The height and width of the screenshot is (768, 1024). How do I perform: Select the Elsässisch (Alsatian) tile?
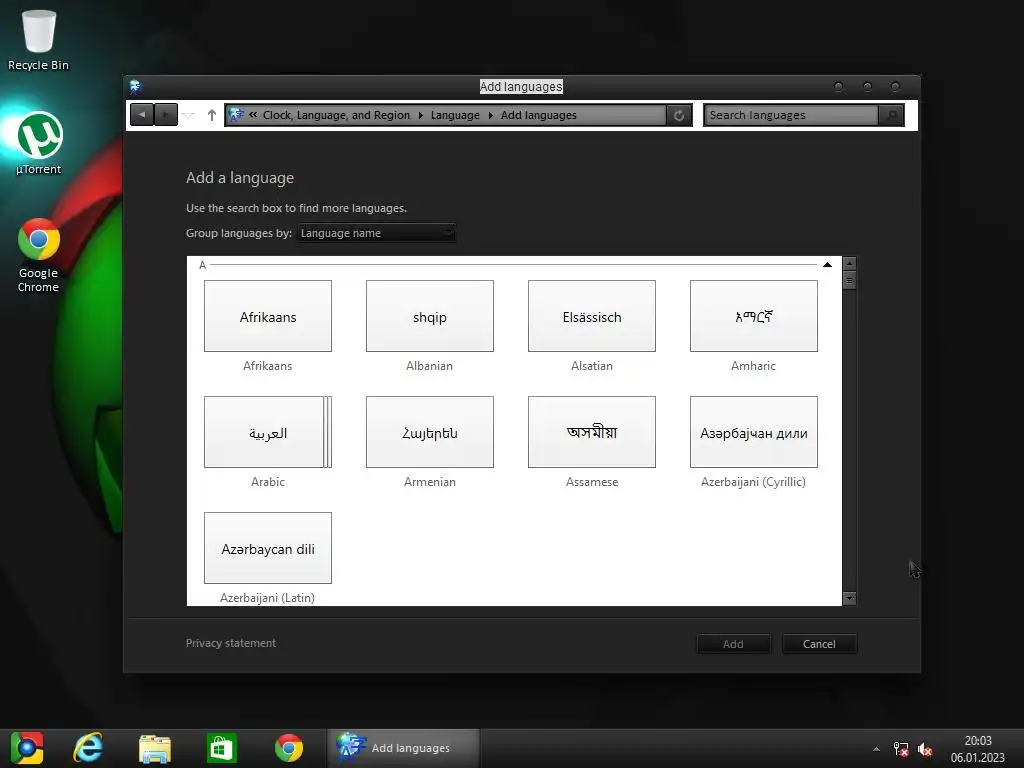coord(592,316)
